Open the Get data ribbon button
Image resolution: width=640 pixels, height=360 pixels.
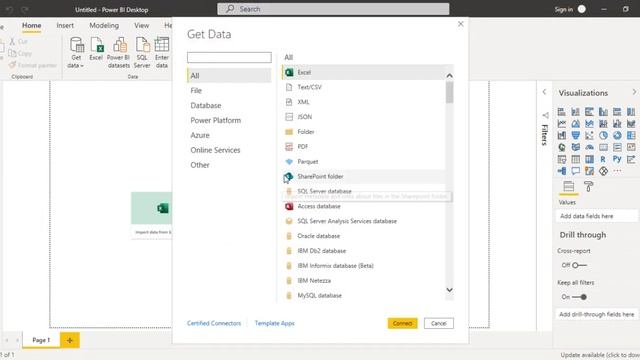76,52
